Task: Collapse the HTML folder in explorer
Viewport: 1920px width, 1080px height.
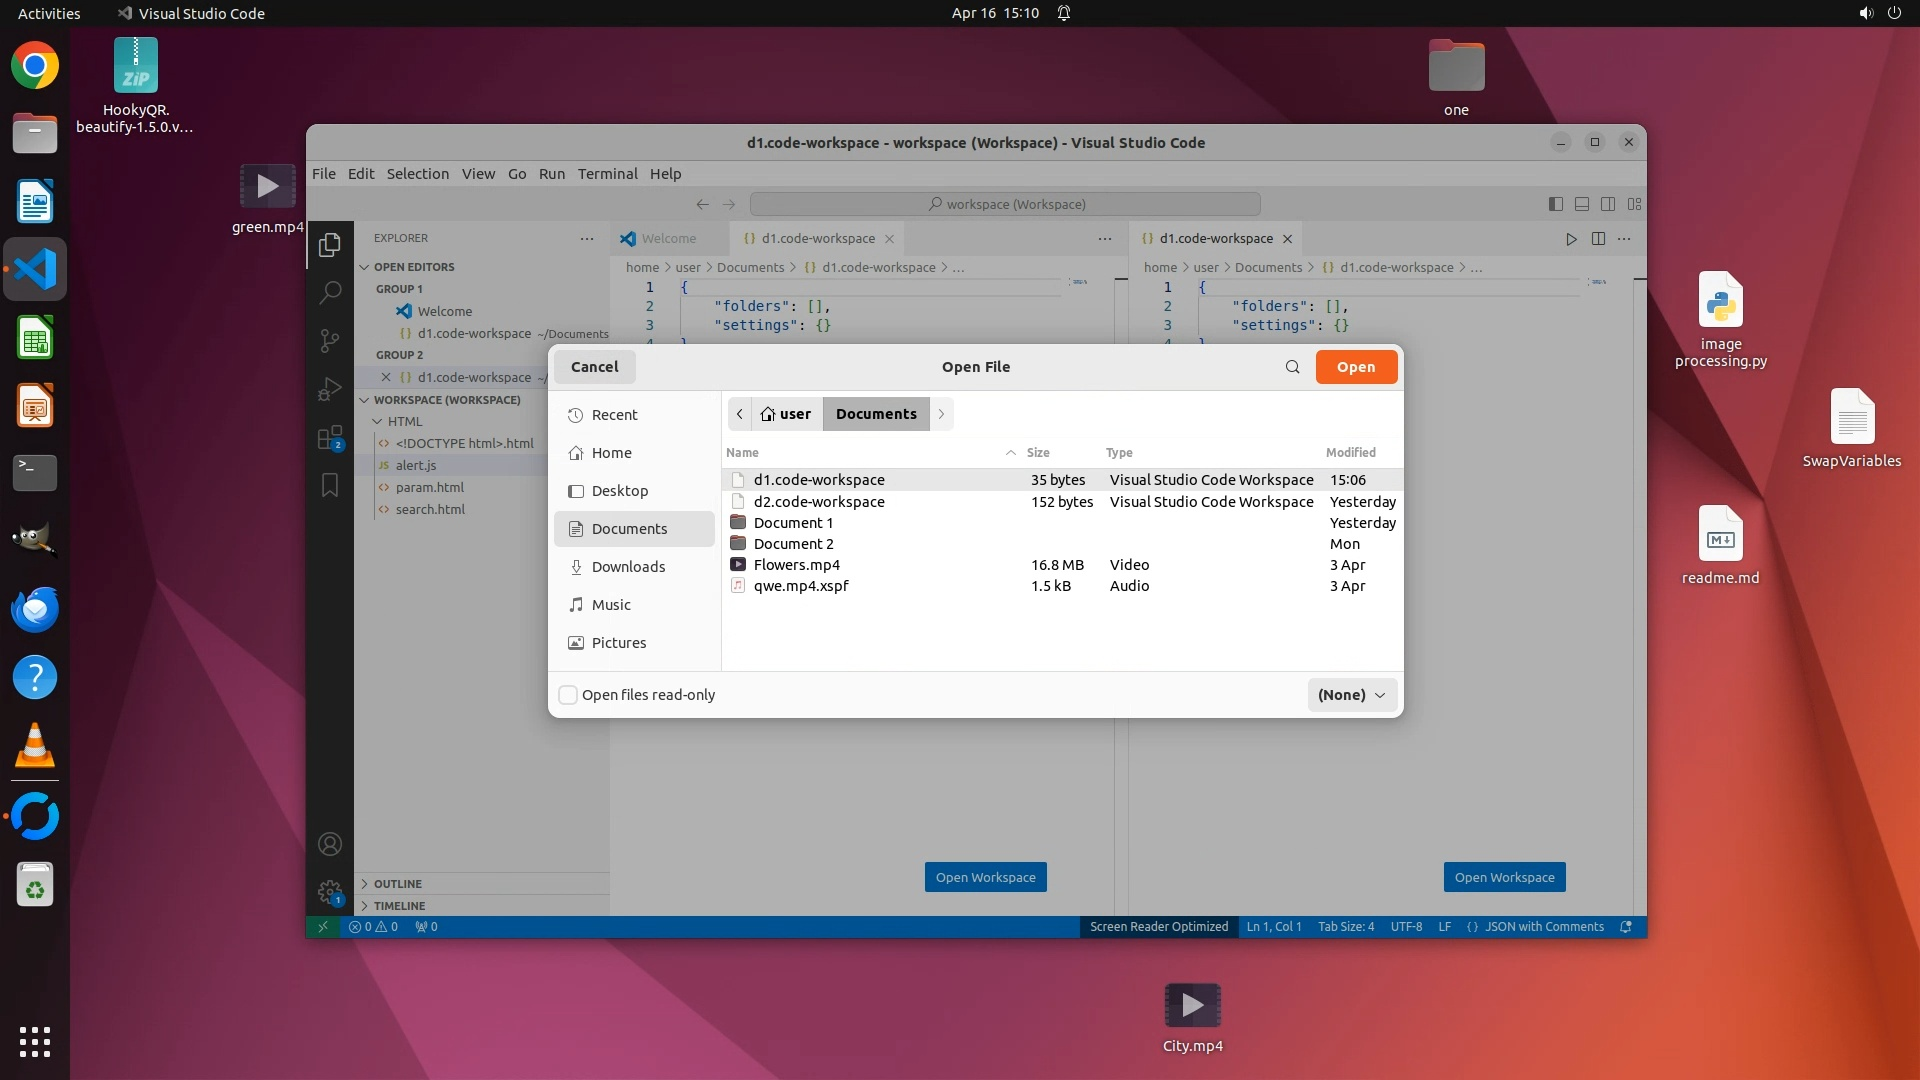Action: tap(404, 422)
